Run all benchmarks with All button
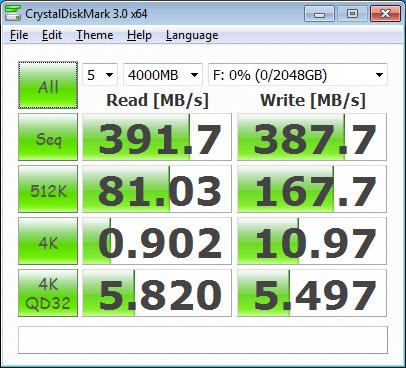The image size is (406, 368). point(48,85)
